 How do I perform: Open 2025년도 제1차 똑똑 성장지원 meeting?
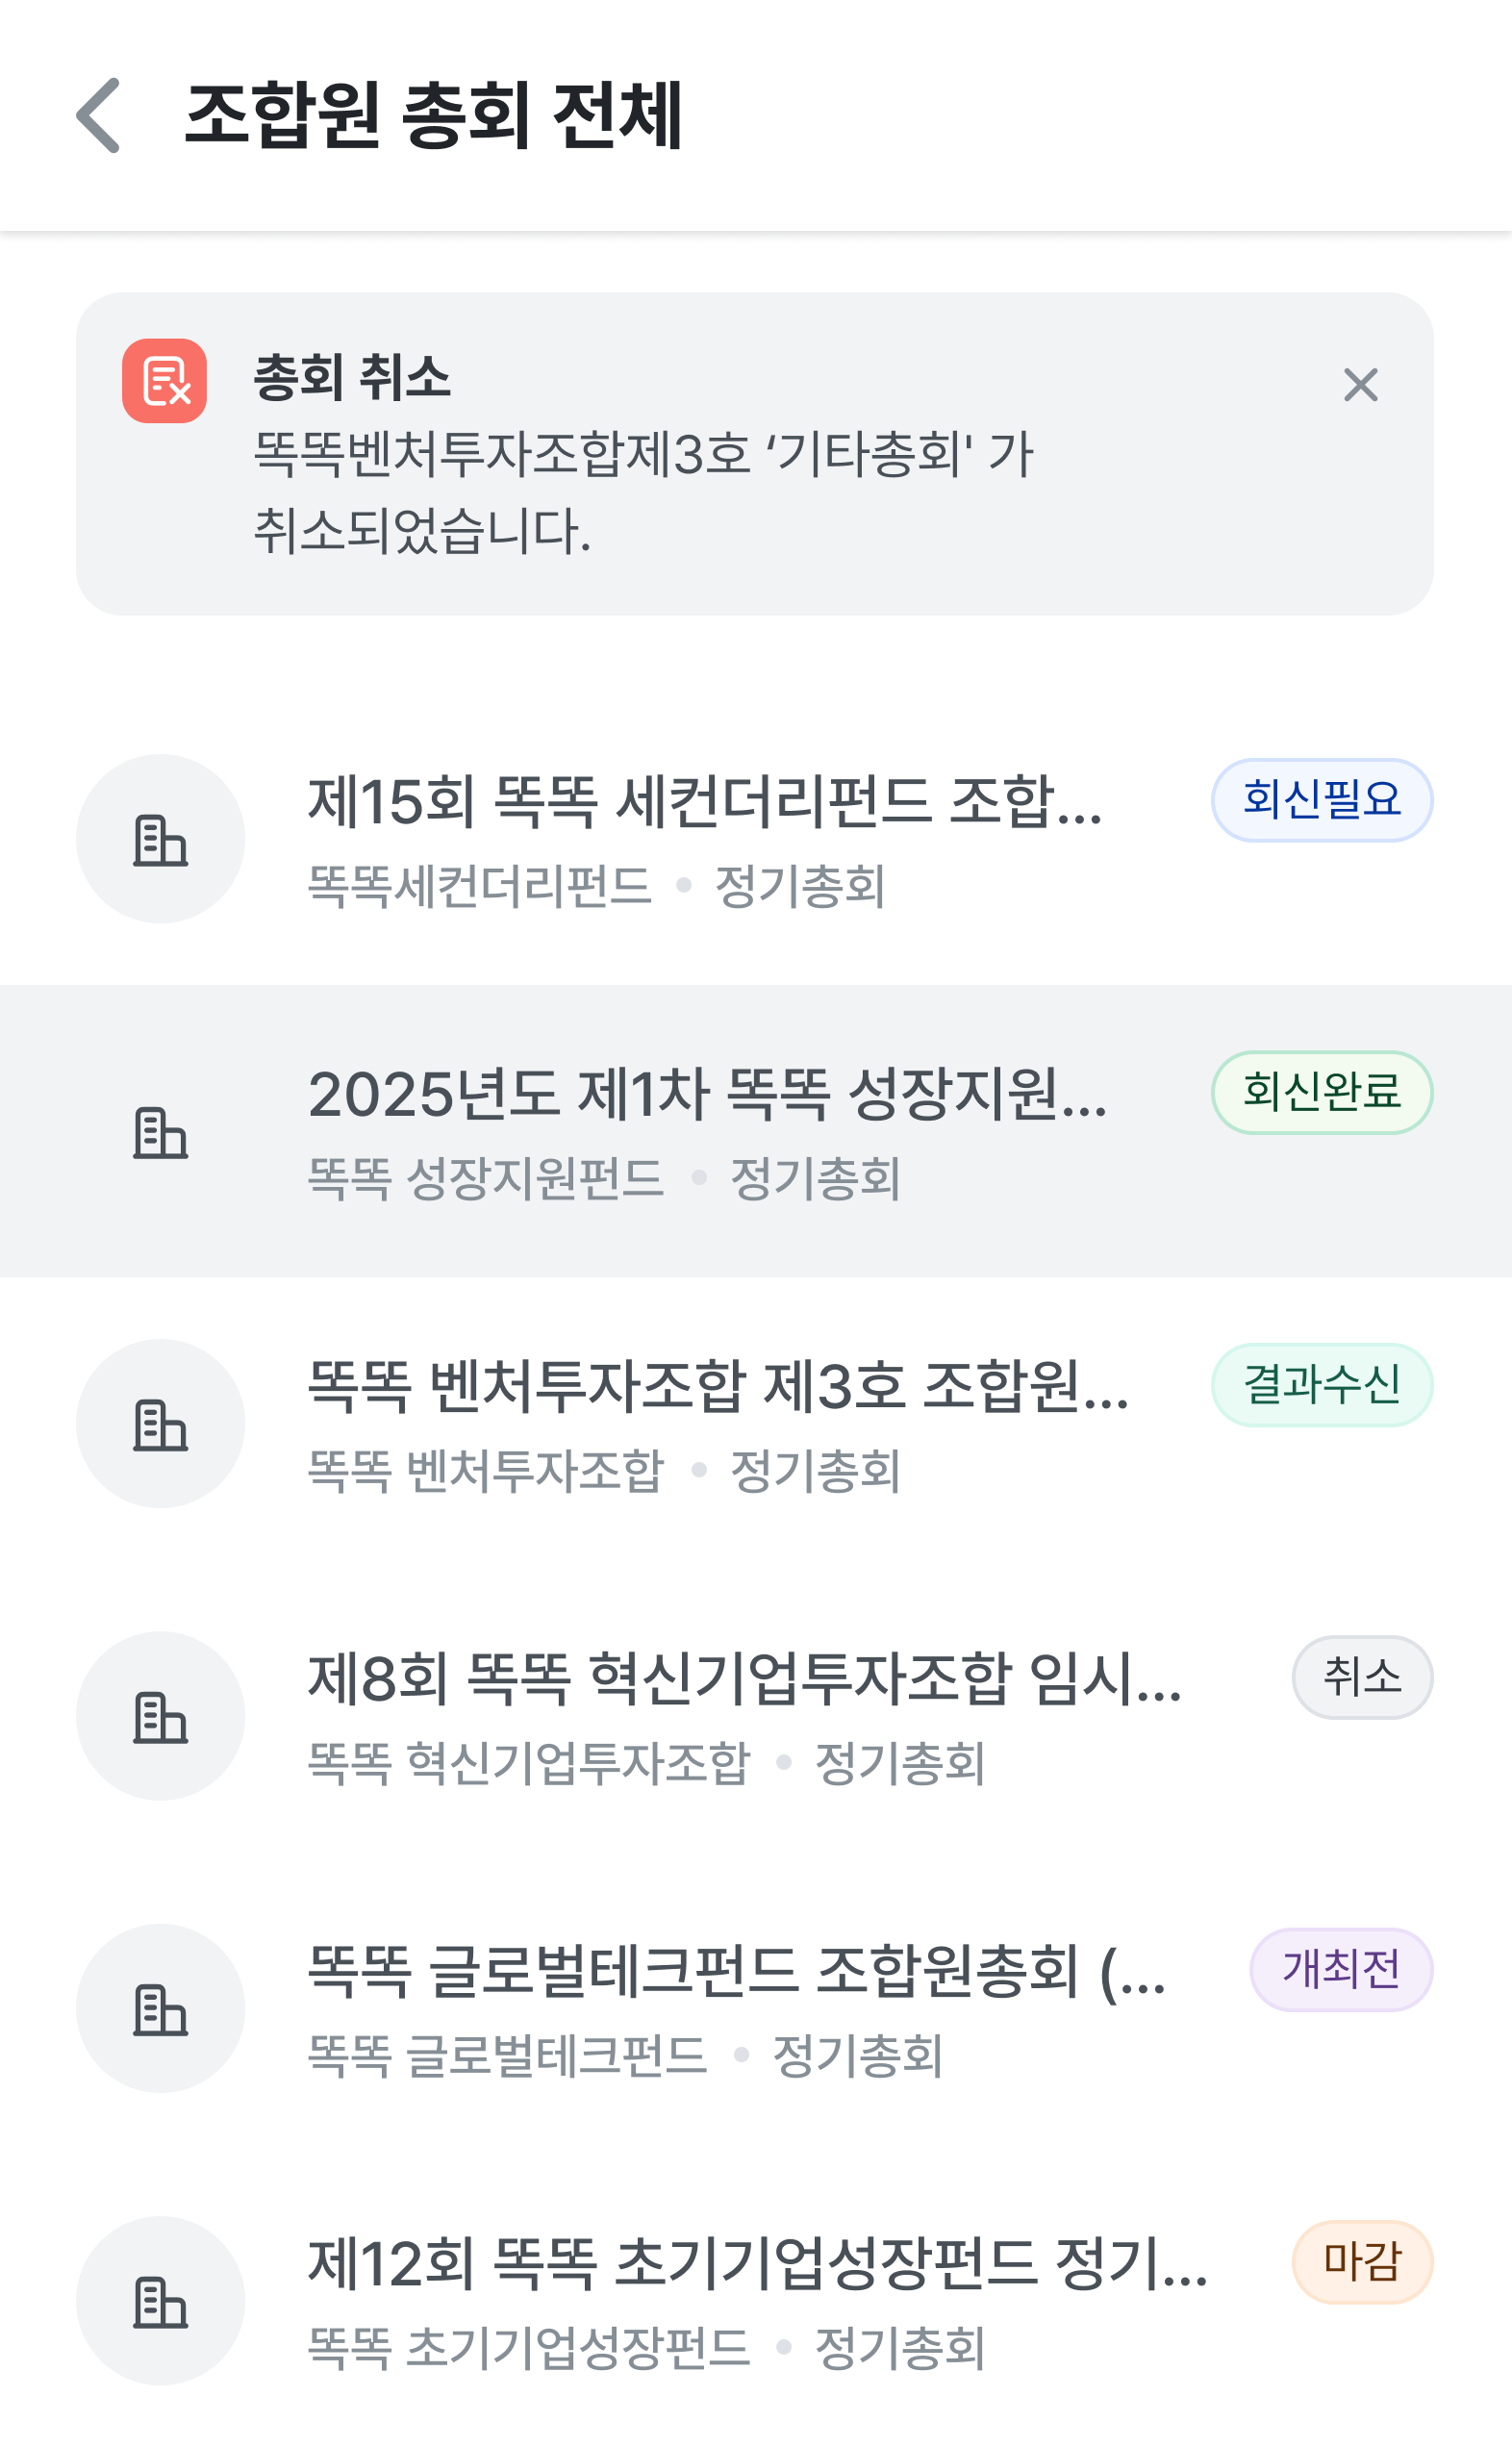point(707,1094)
